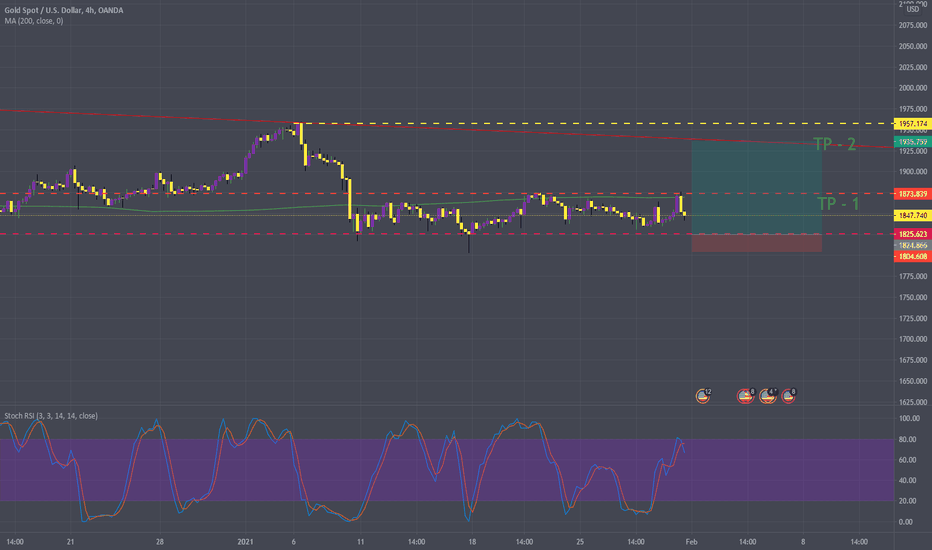Click the Feb label on time axis

[x=691, y=542]
